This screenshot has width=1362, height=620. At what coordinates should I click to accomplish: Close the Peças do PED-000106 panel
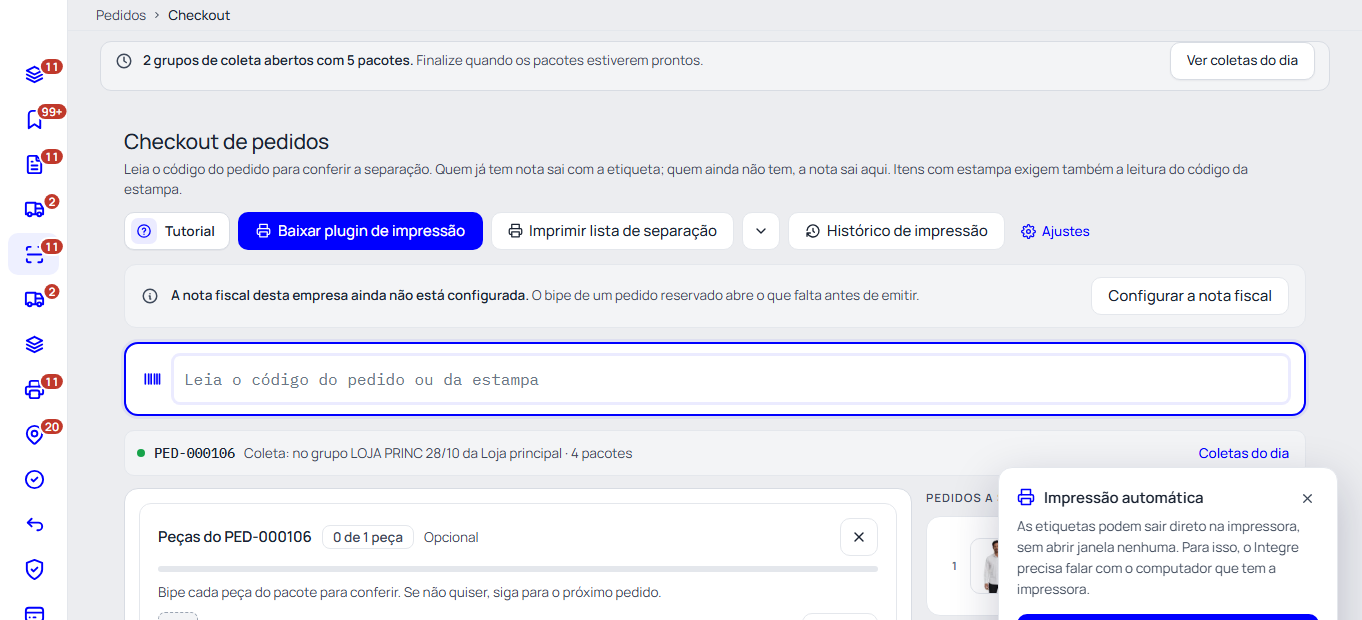(859, 537)
